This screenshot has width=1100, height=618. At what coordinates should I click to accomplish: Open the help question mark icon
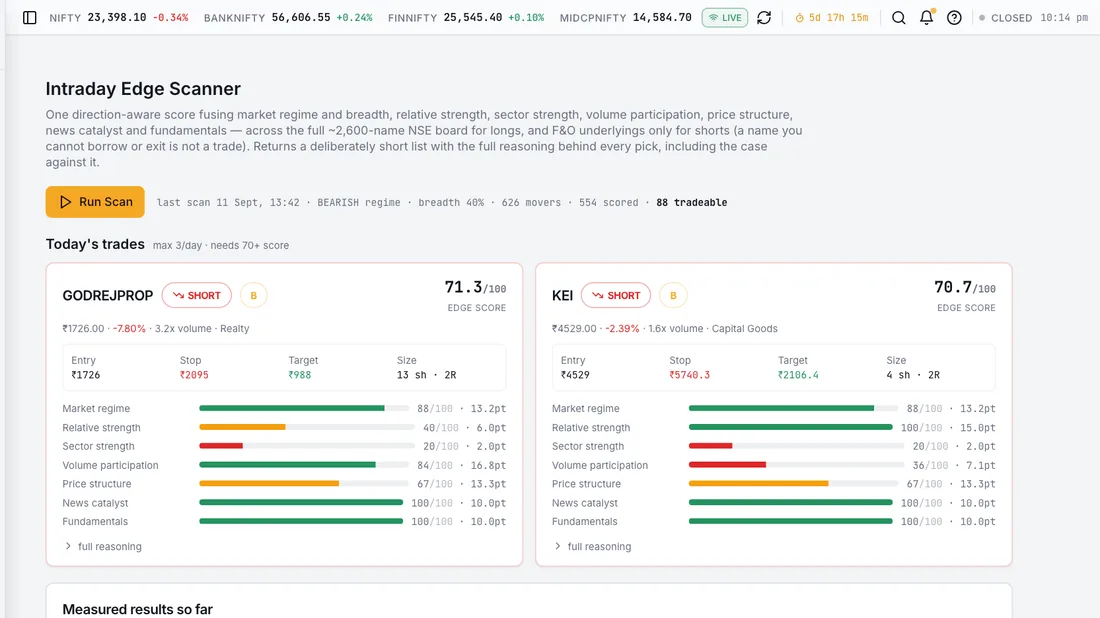pyautogui.click(x=954, y=18)
